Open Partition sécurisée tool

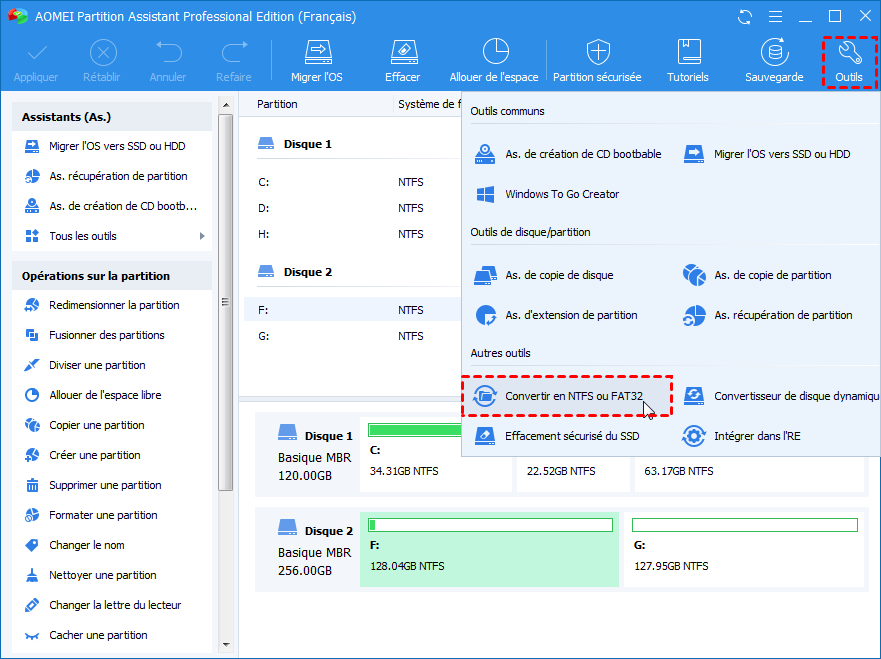tap(597, 61)
